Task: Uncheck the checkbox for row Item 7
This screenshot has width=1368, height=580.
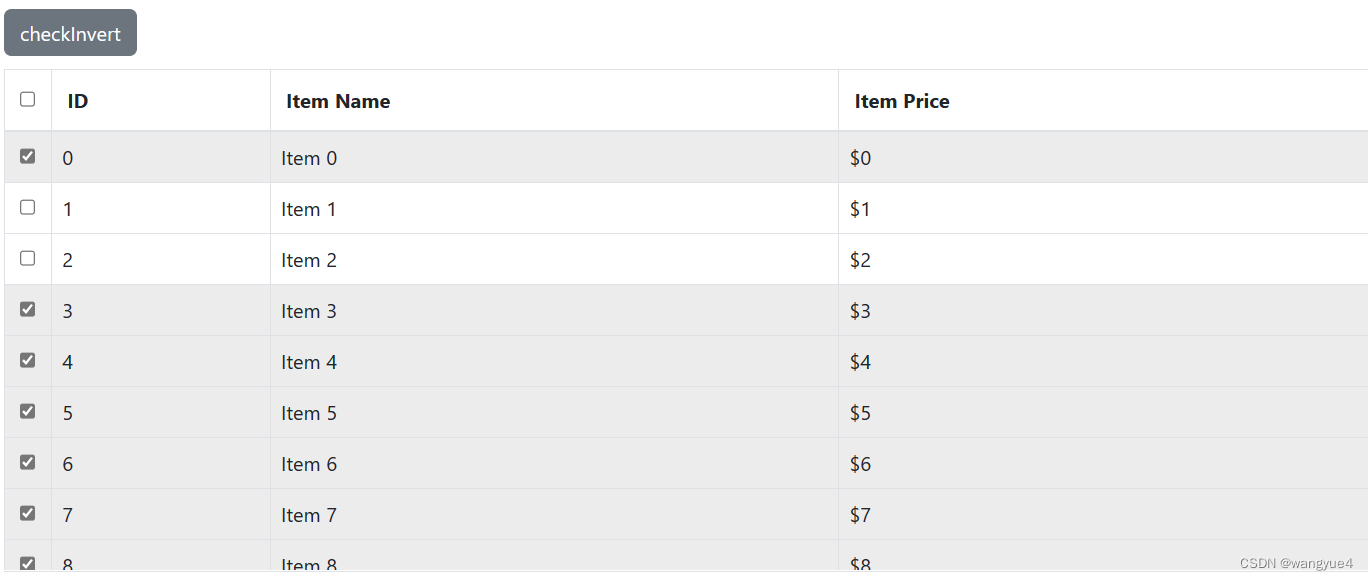Action: click(x=27, y=513)
